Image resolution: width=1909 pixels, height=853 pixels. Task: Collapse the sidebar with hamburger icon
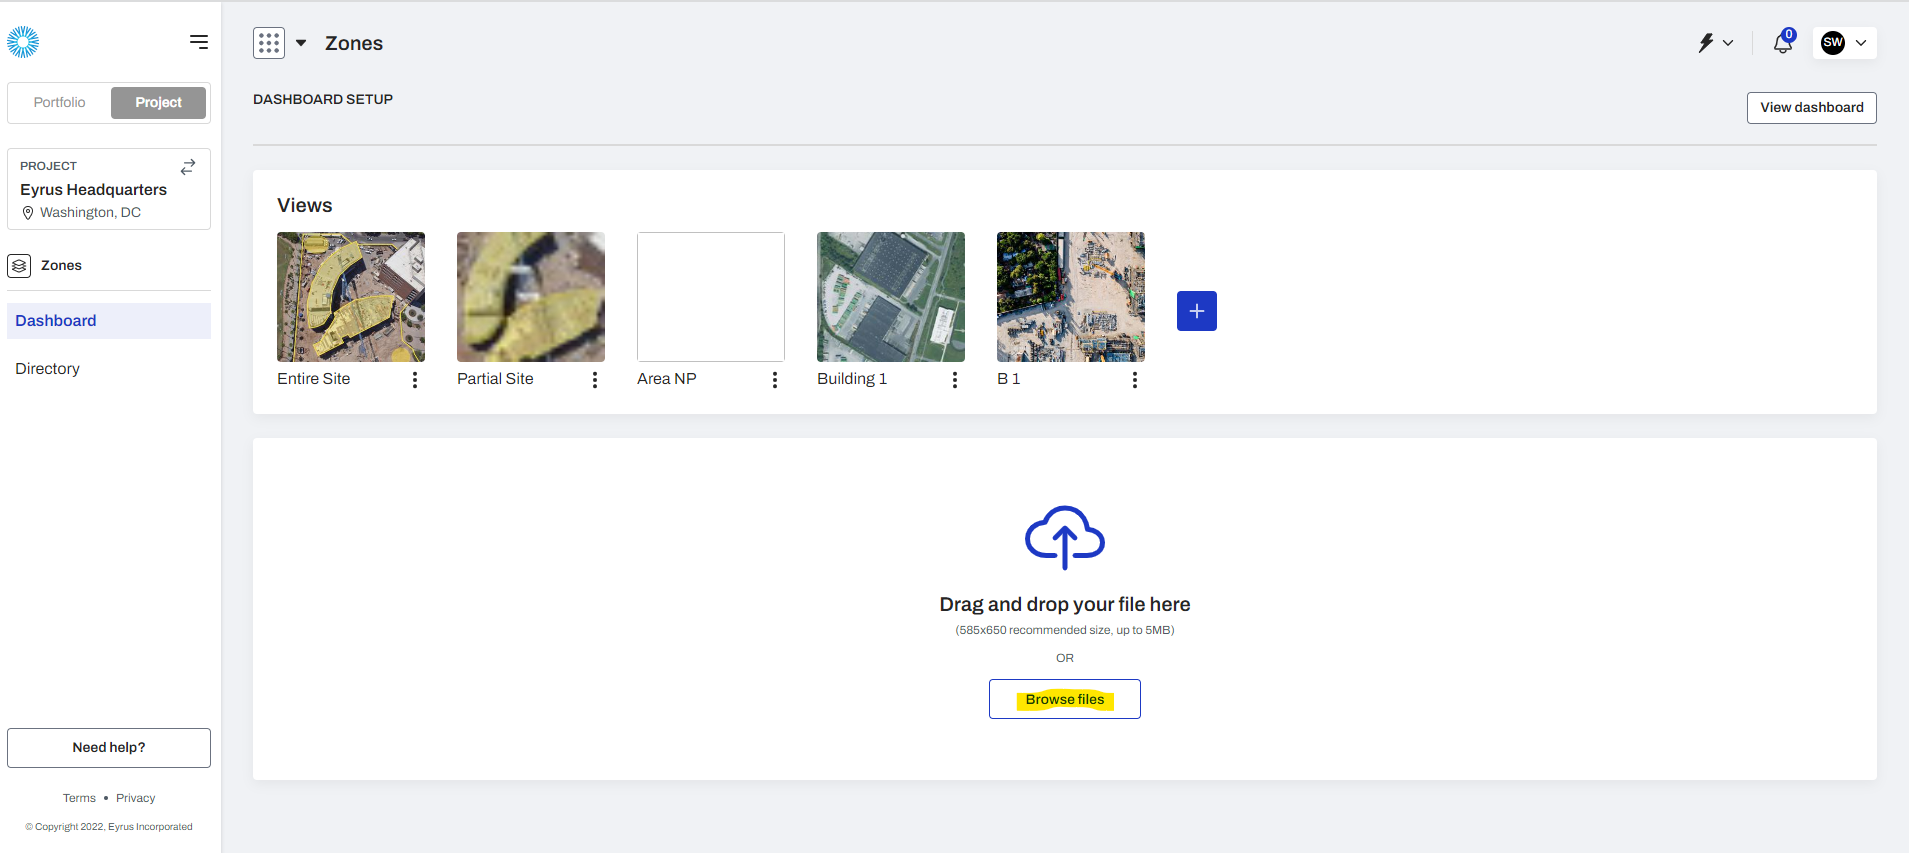[199, 42]
